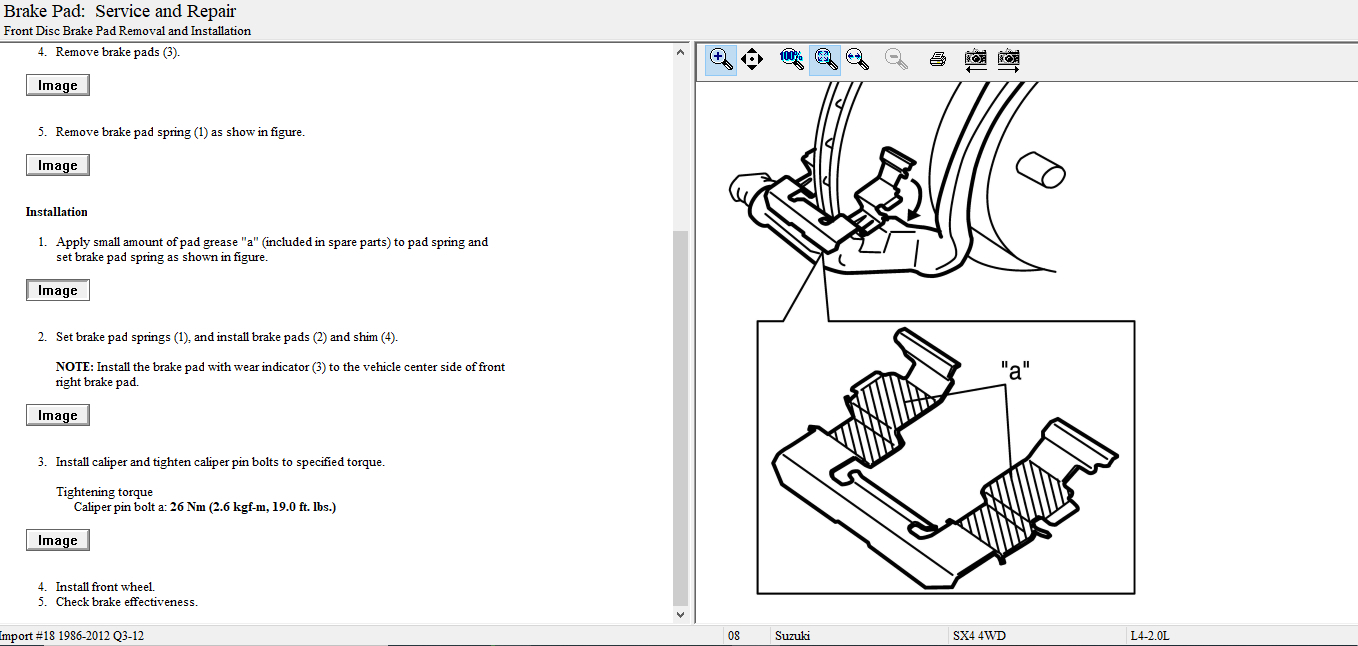Click the '08' year status bar entry
Screen dimensions: 1358x646
click(x=734, y=636)
